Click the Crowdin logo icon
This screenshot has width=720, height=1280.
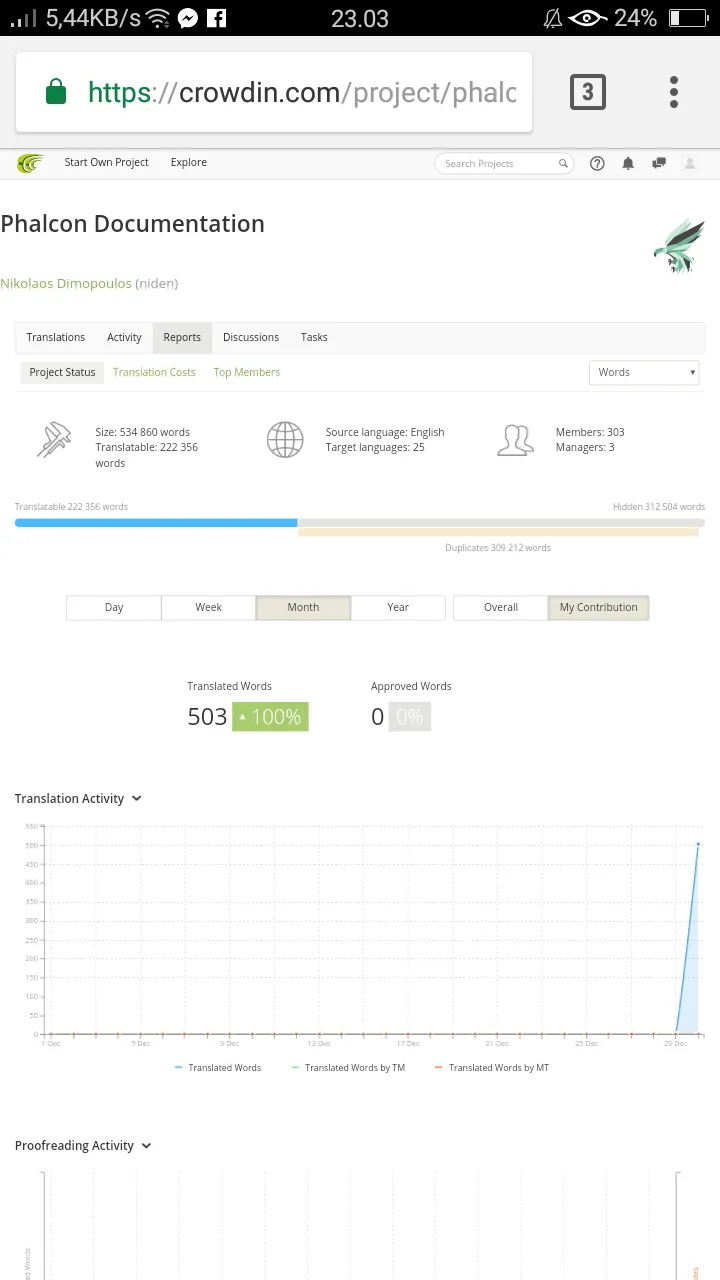30,163
